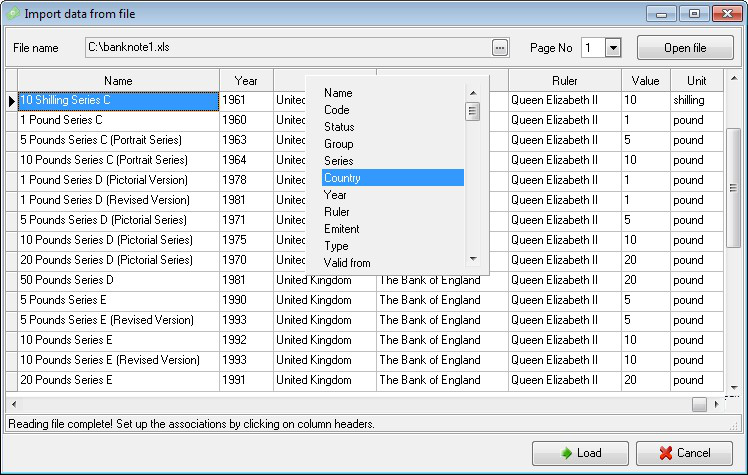
Task: Click the year cell 1978
Action: (246, 181)
